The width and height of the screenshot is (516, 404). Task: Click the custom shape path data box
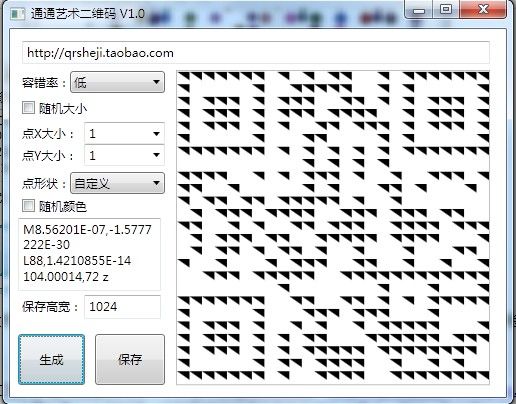(x=90, y=254)
